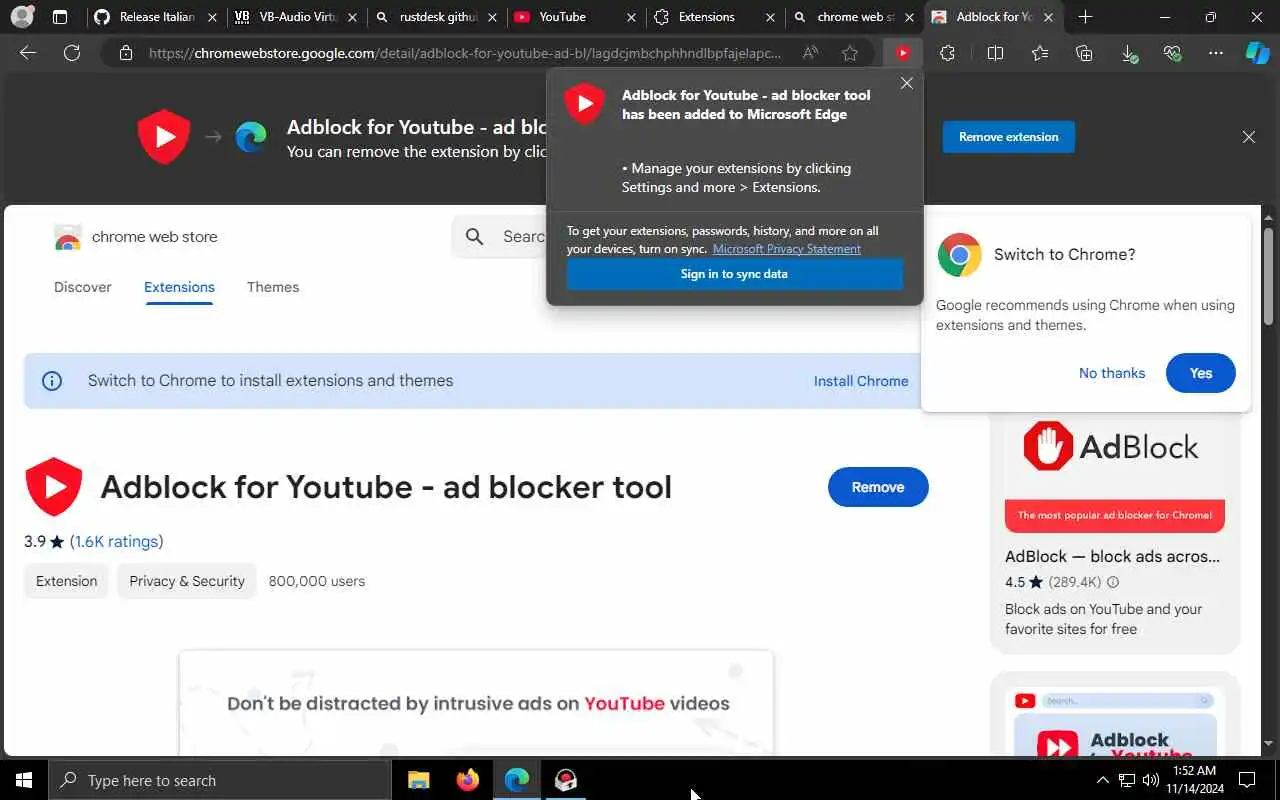Image resolution: width=1280 pixels, height=800 pixels.
Task: Click the blue Remove button
Action: [878, 487]
